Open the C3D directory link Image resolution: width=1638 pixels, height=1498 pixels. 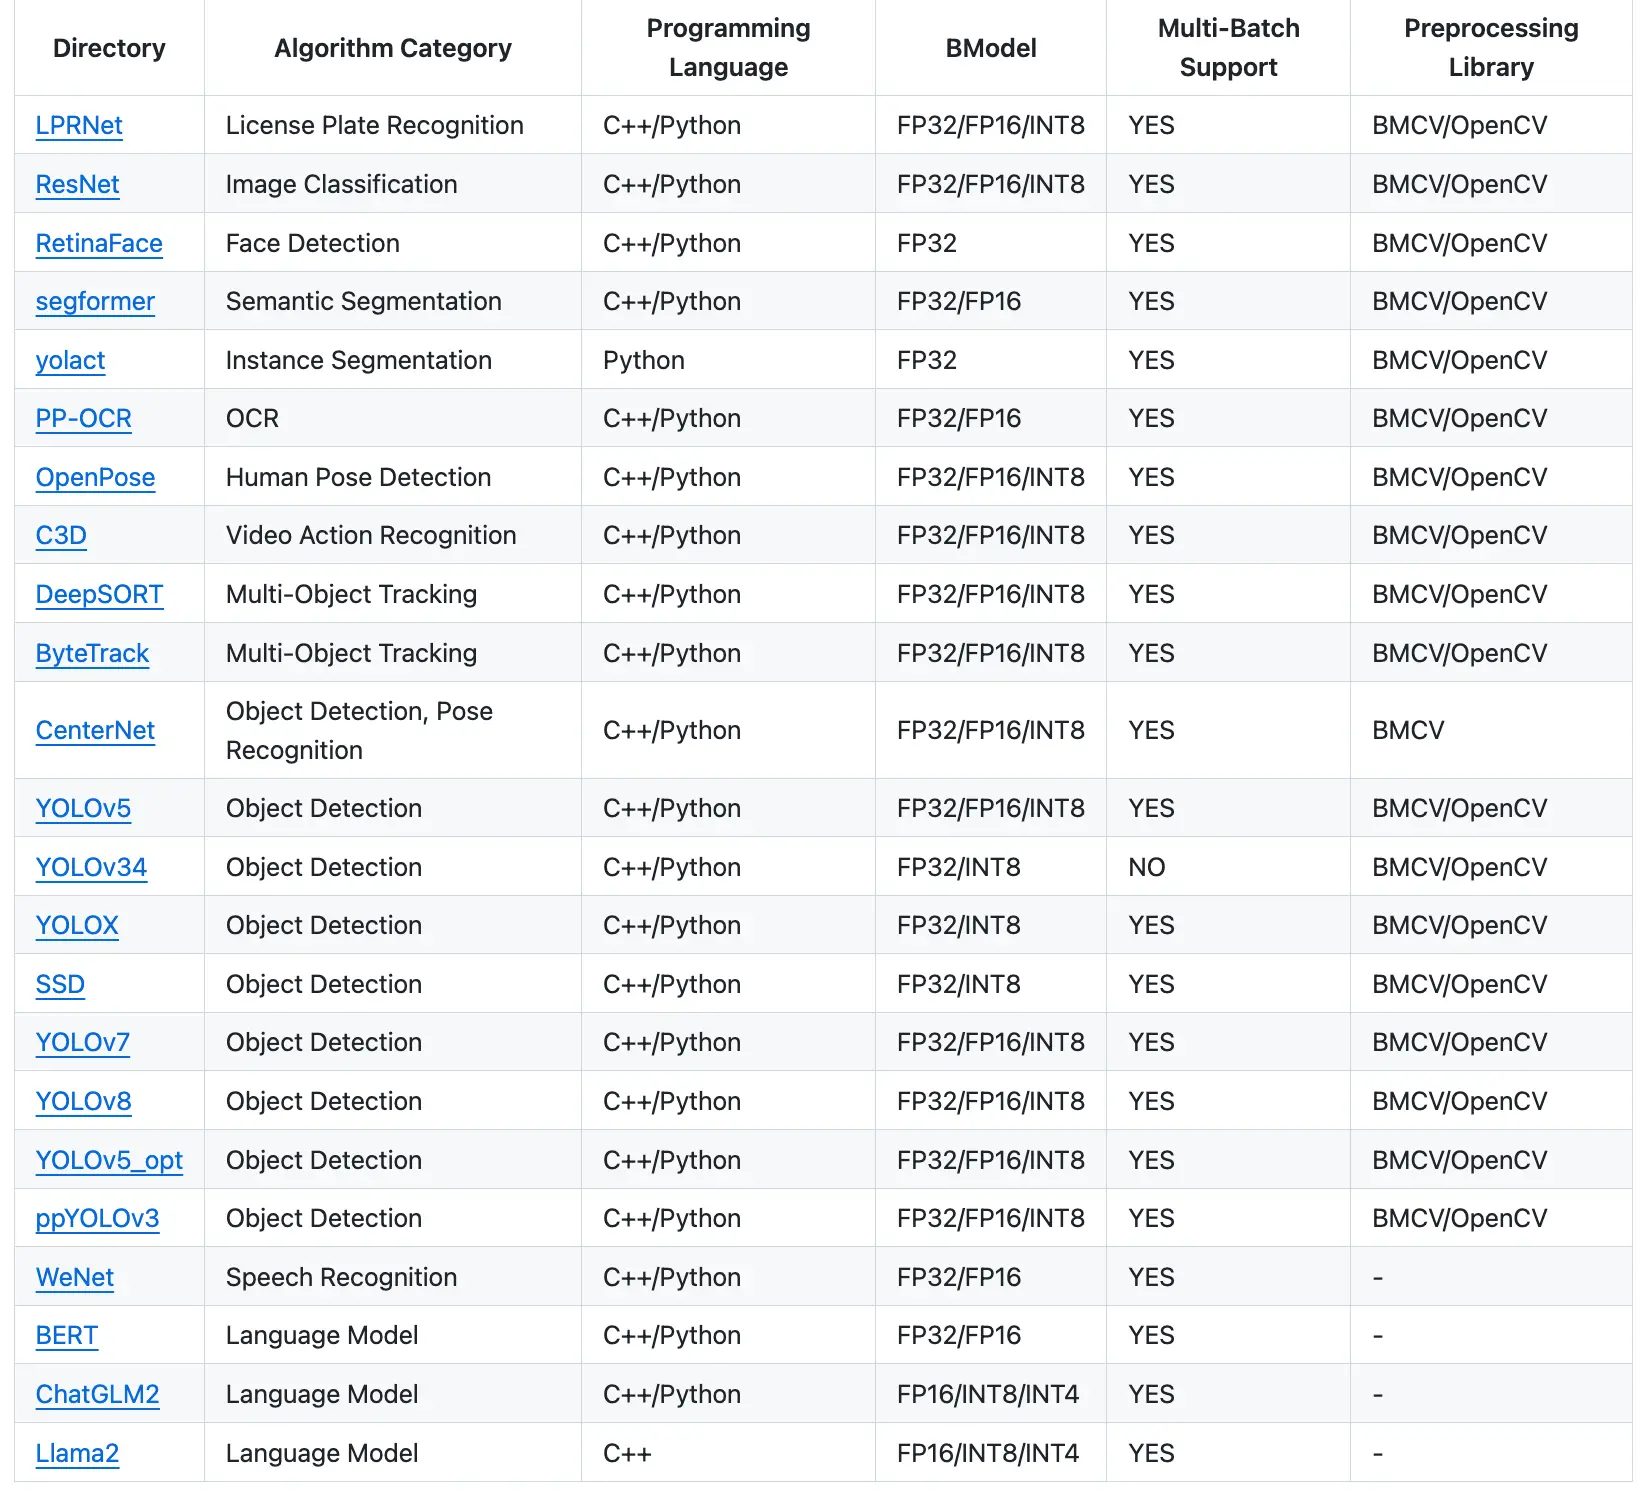pyautogui.click(x=61, y=535)
